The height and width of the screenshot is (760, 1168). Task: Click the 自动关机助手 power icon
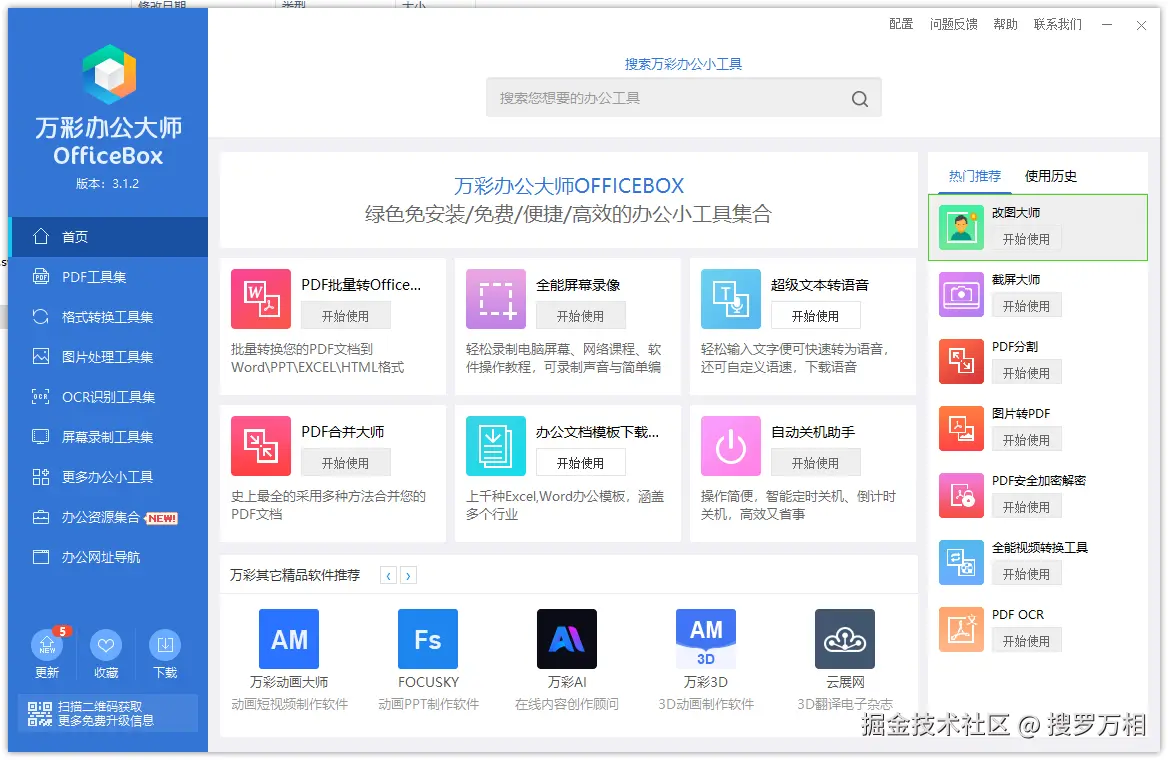point(731,446)
